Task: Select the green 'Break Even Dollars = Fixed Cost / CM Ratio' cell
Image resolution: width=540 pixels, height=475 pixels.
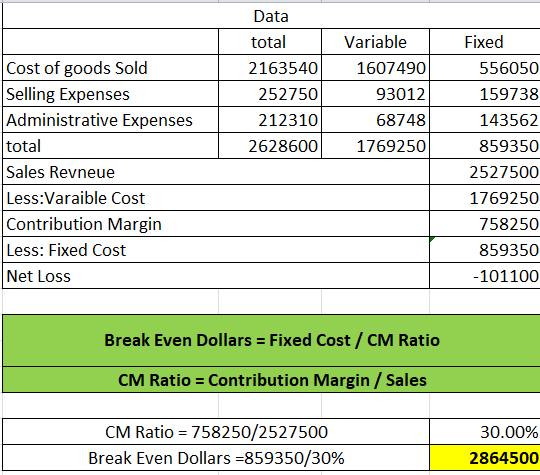Action: click(271, 340)
